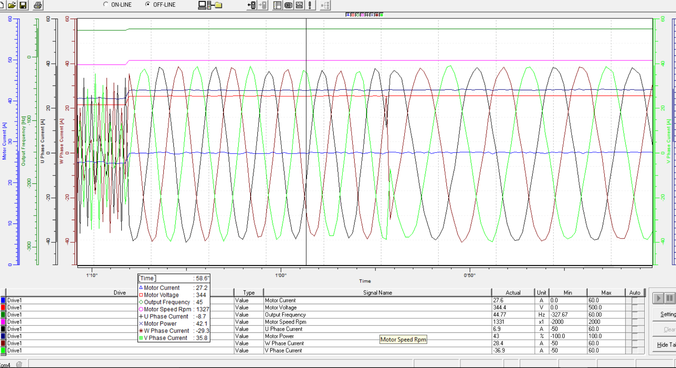
Task: Click the V Phase Current axis on right
Action: (x=662, y=141)
